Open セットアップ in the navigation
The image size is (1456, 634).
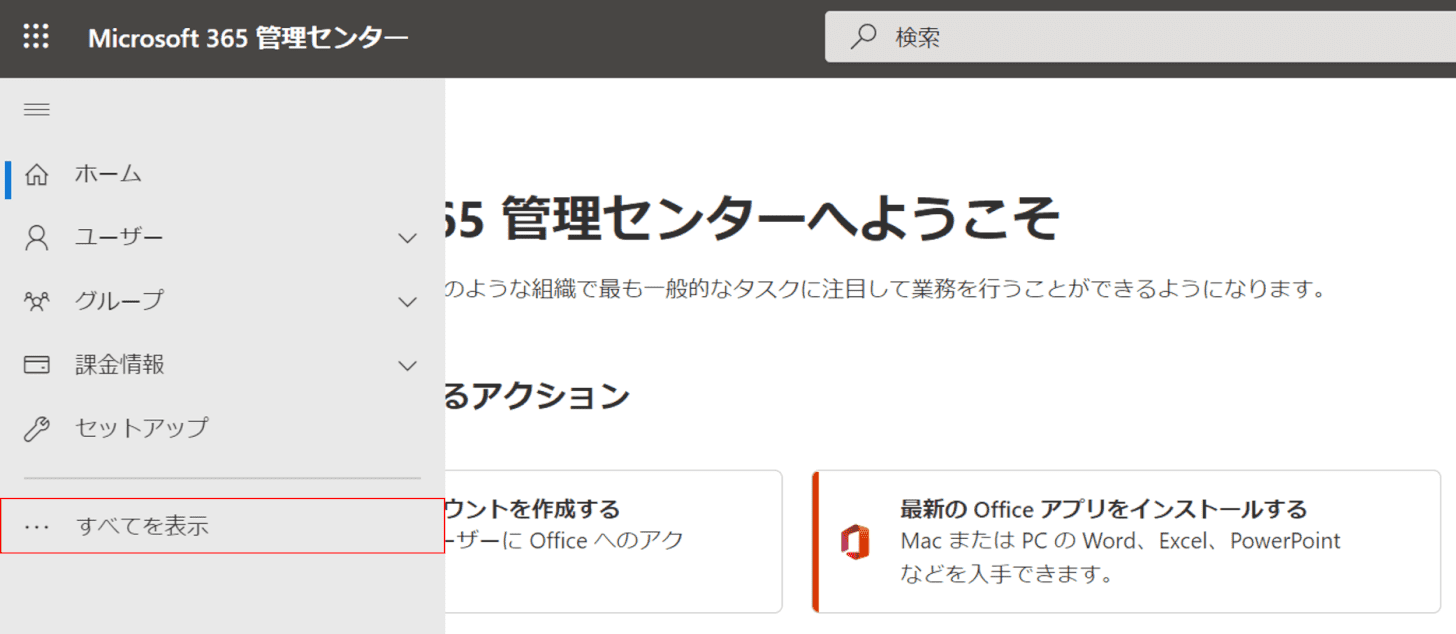[x=224, y=428]
